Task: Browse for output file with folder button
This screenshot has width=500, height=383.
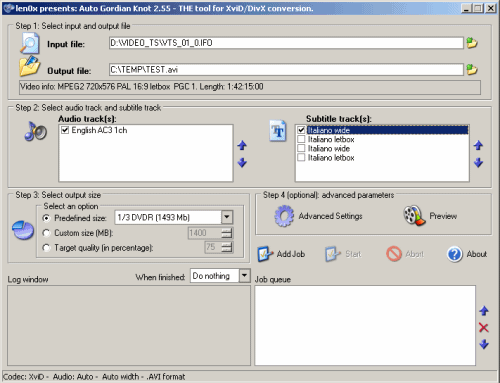Action: tap(472, 70)
